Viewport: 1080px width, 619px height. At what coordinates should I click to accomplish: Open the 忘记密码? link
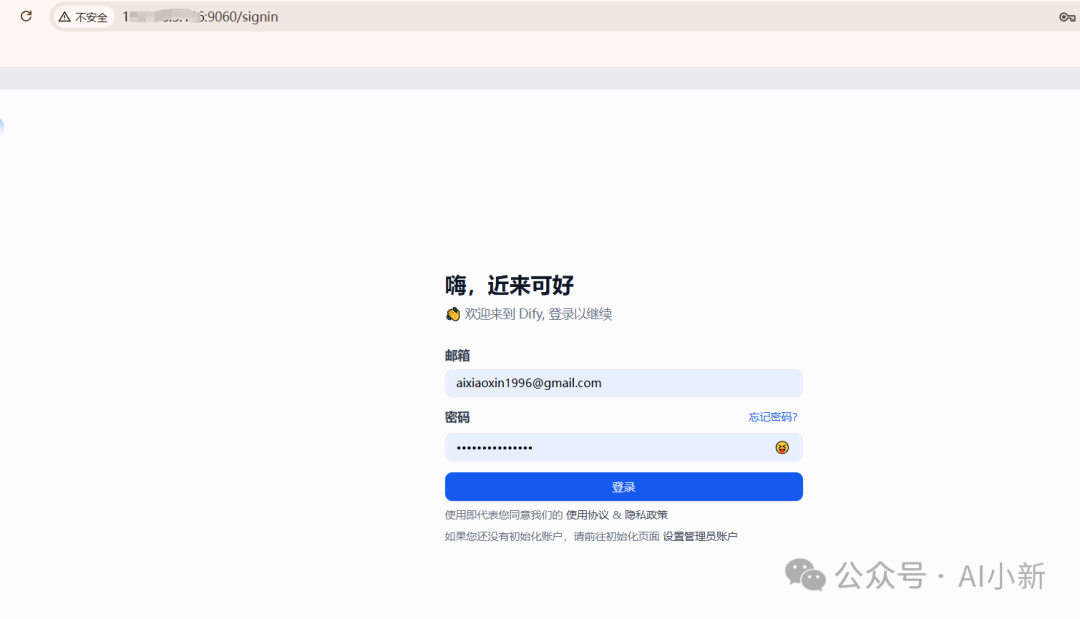[772, 416]
